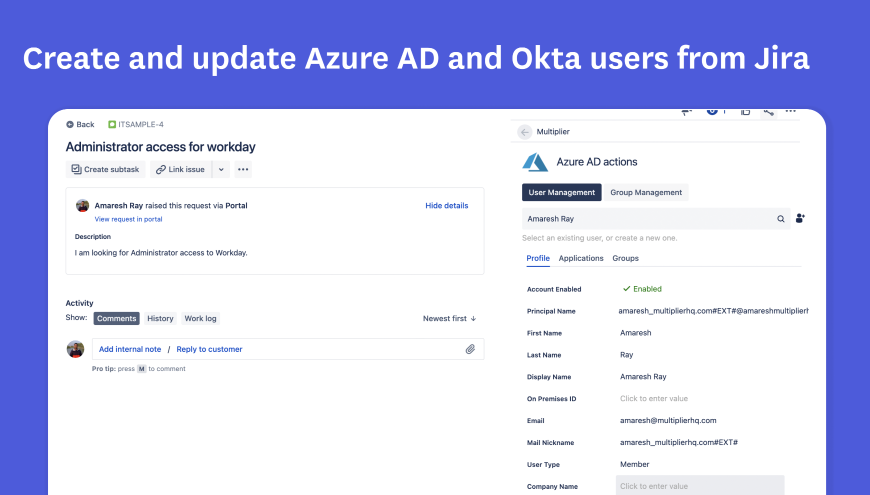Screen dimensions: 870x495
Task: Edit the Principal Name value
Action: tap(713, 311)
